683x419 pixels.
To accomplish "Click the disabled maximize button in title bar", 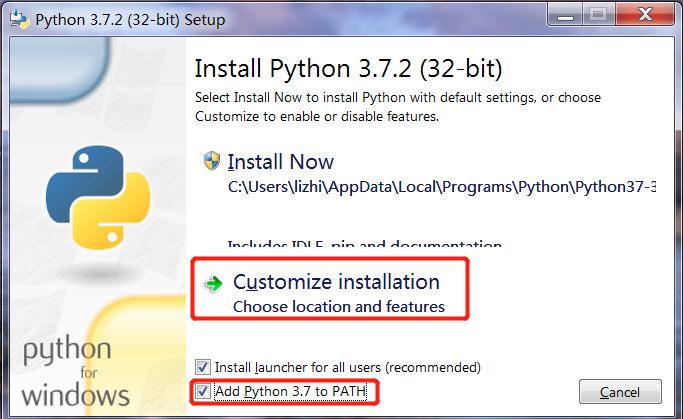I will tap(598, 15).
